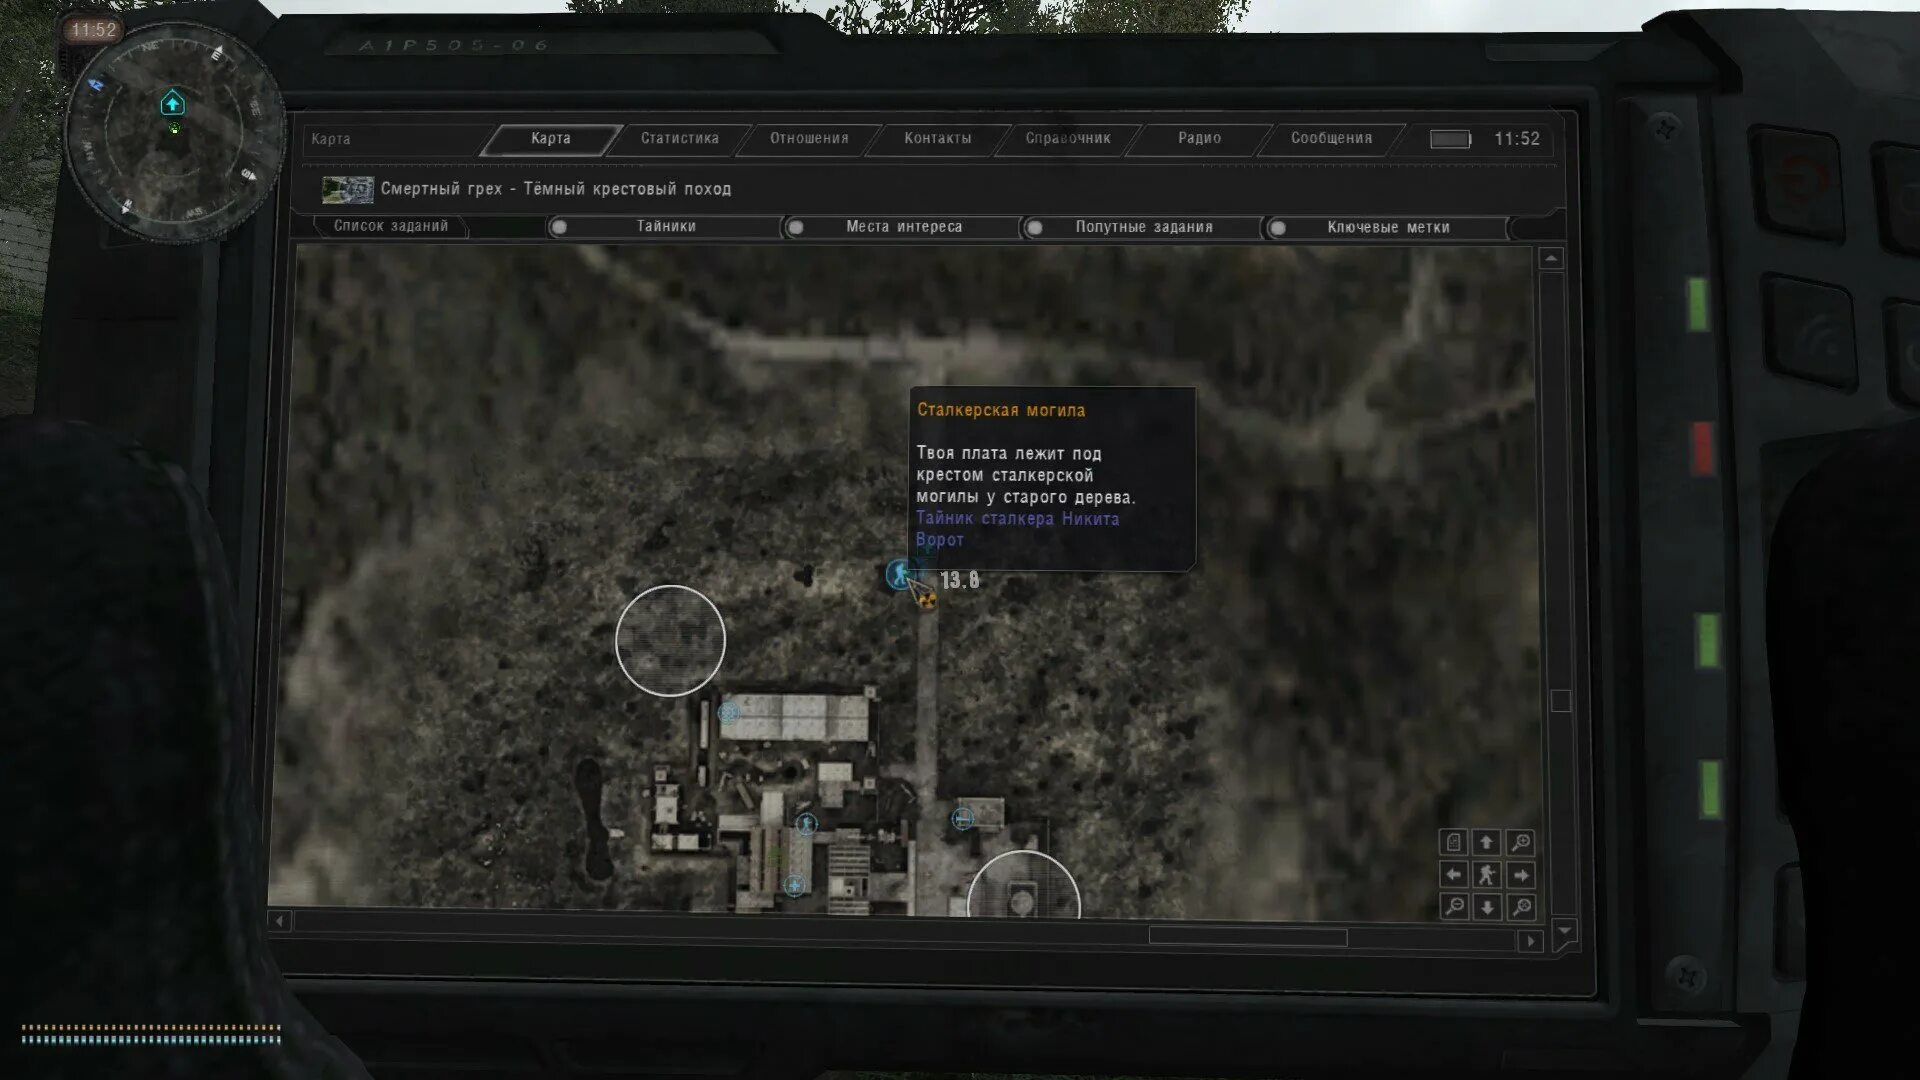Center map on player character icon
This screenshot has height=1080, width=1920.
click(x=1487, y=875)
